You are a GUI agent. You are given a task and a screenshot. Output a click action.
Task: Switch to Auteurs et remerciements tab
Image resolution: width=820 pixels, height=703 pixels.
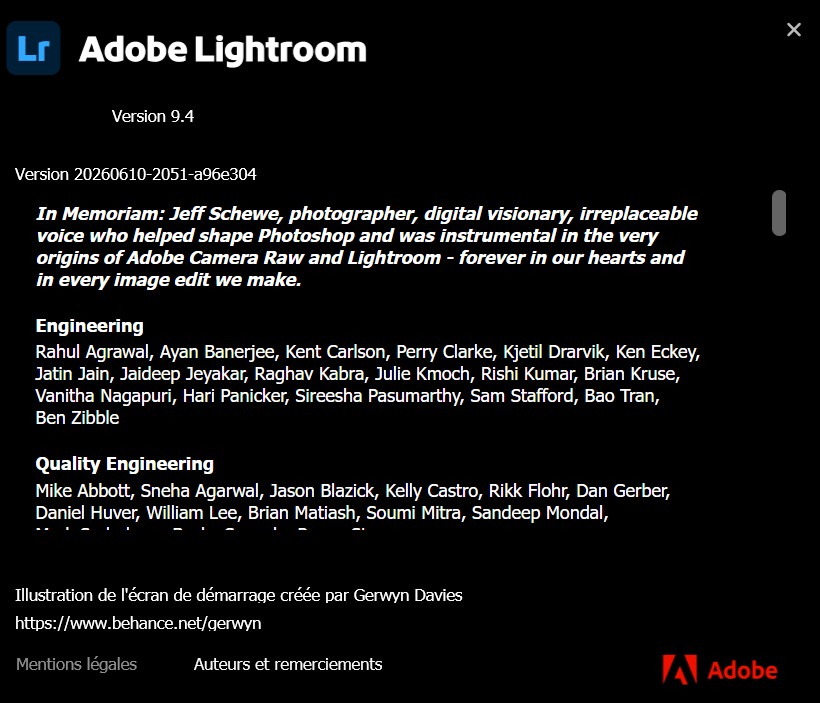pyautogui.click(x=288, y=664)
